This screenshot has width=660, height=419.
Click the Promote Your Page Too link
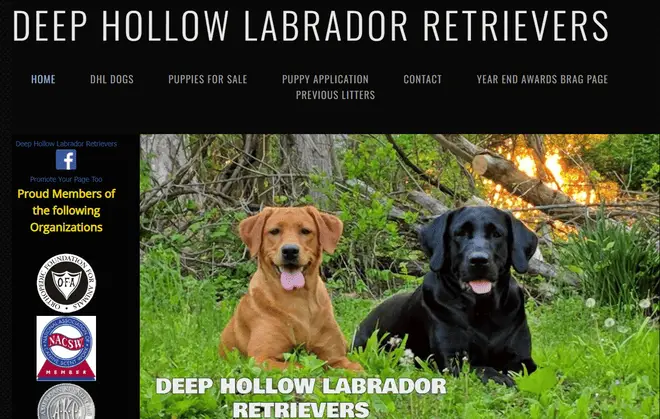coord(66,179)
